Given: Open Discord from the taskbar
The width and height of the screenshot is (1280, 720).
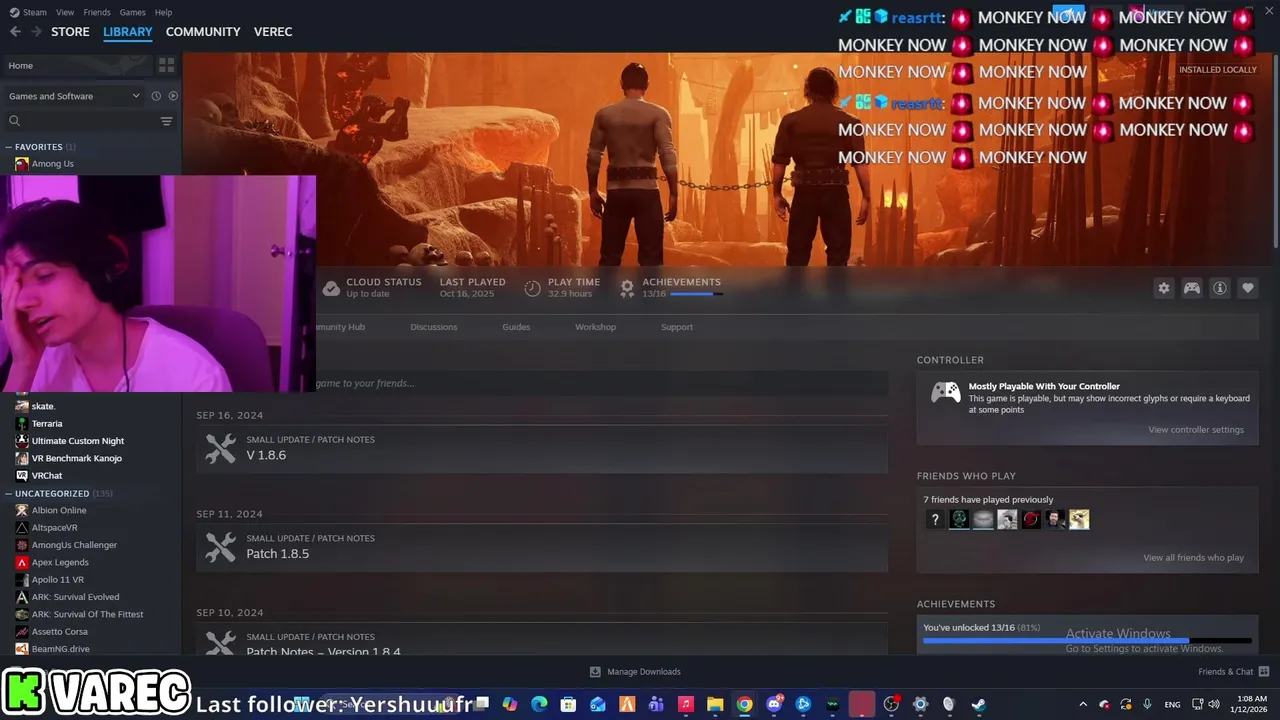Looking at the screenshot, I should (x=774, y=704).
